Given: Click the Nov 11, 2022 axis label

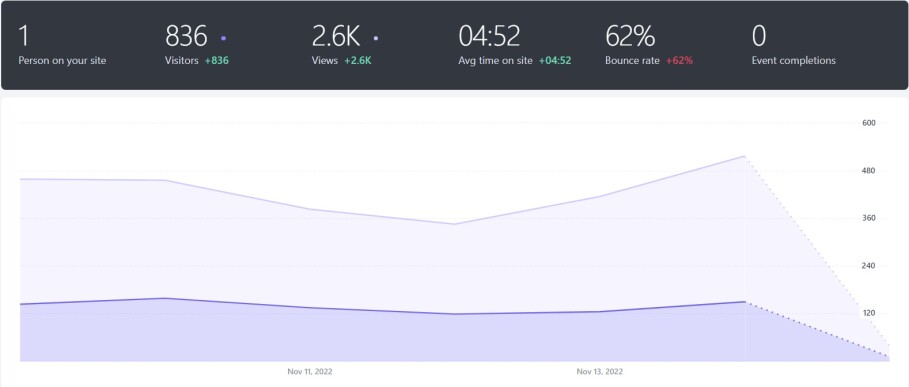Looking at the screenshot, I should (x=310, y=371).
